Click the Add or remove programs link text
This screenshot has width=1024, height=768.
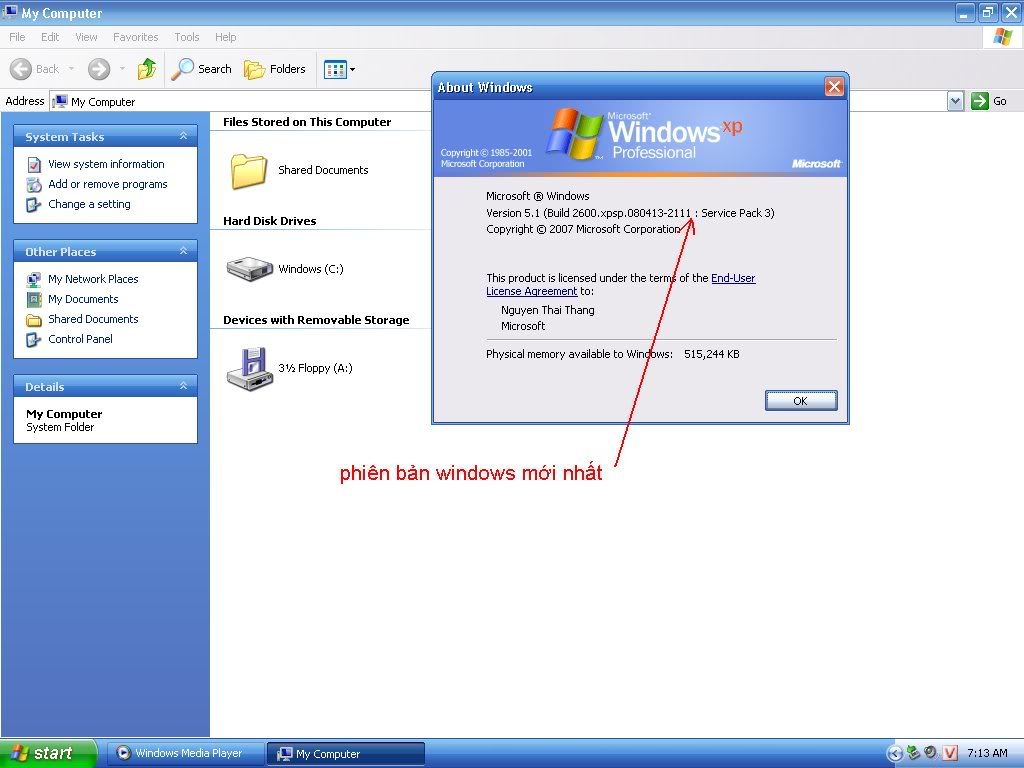[x=108, y=185]
